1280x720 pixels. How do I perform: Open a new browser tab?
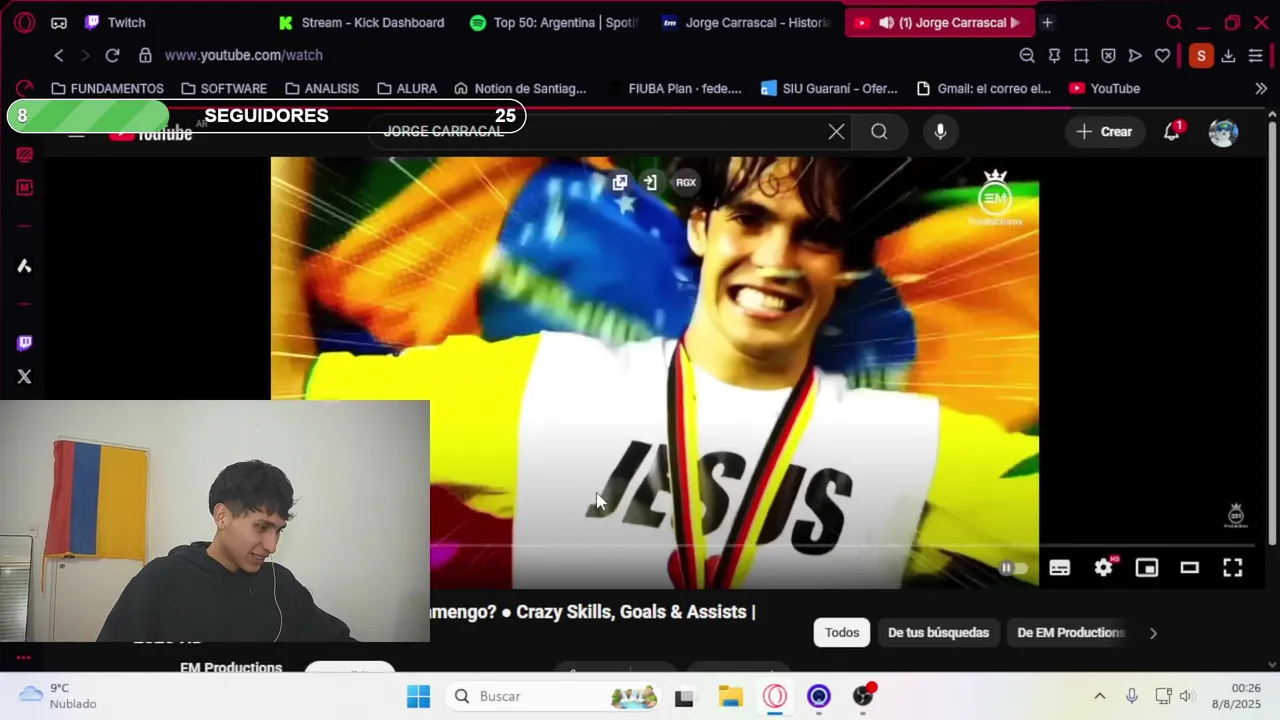tap(1047, 23)
